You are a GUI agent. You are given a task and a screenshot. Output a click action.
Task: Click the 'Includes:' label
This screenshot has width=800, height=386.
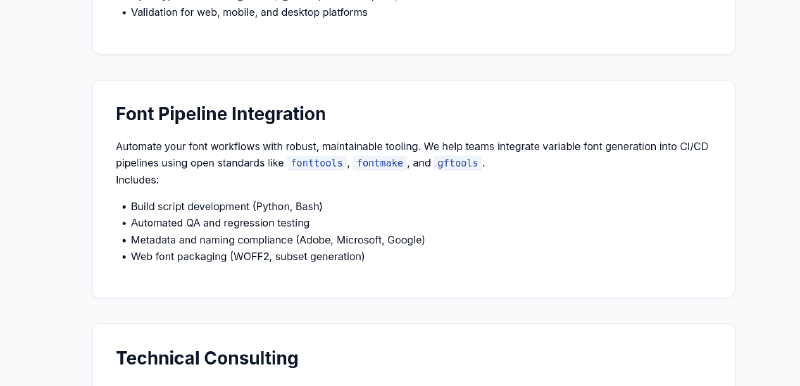(137, 180)
